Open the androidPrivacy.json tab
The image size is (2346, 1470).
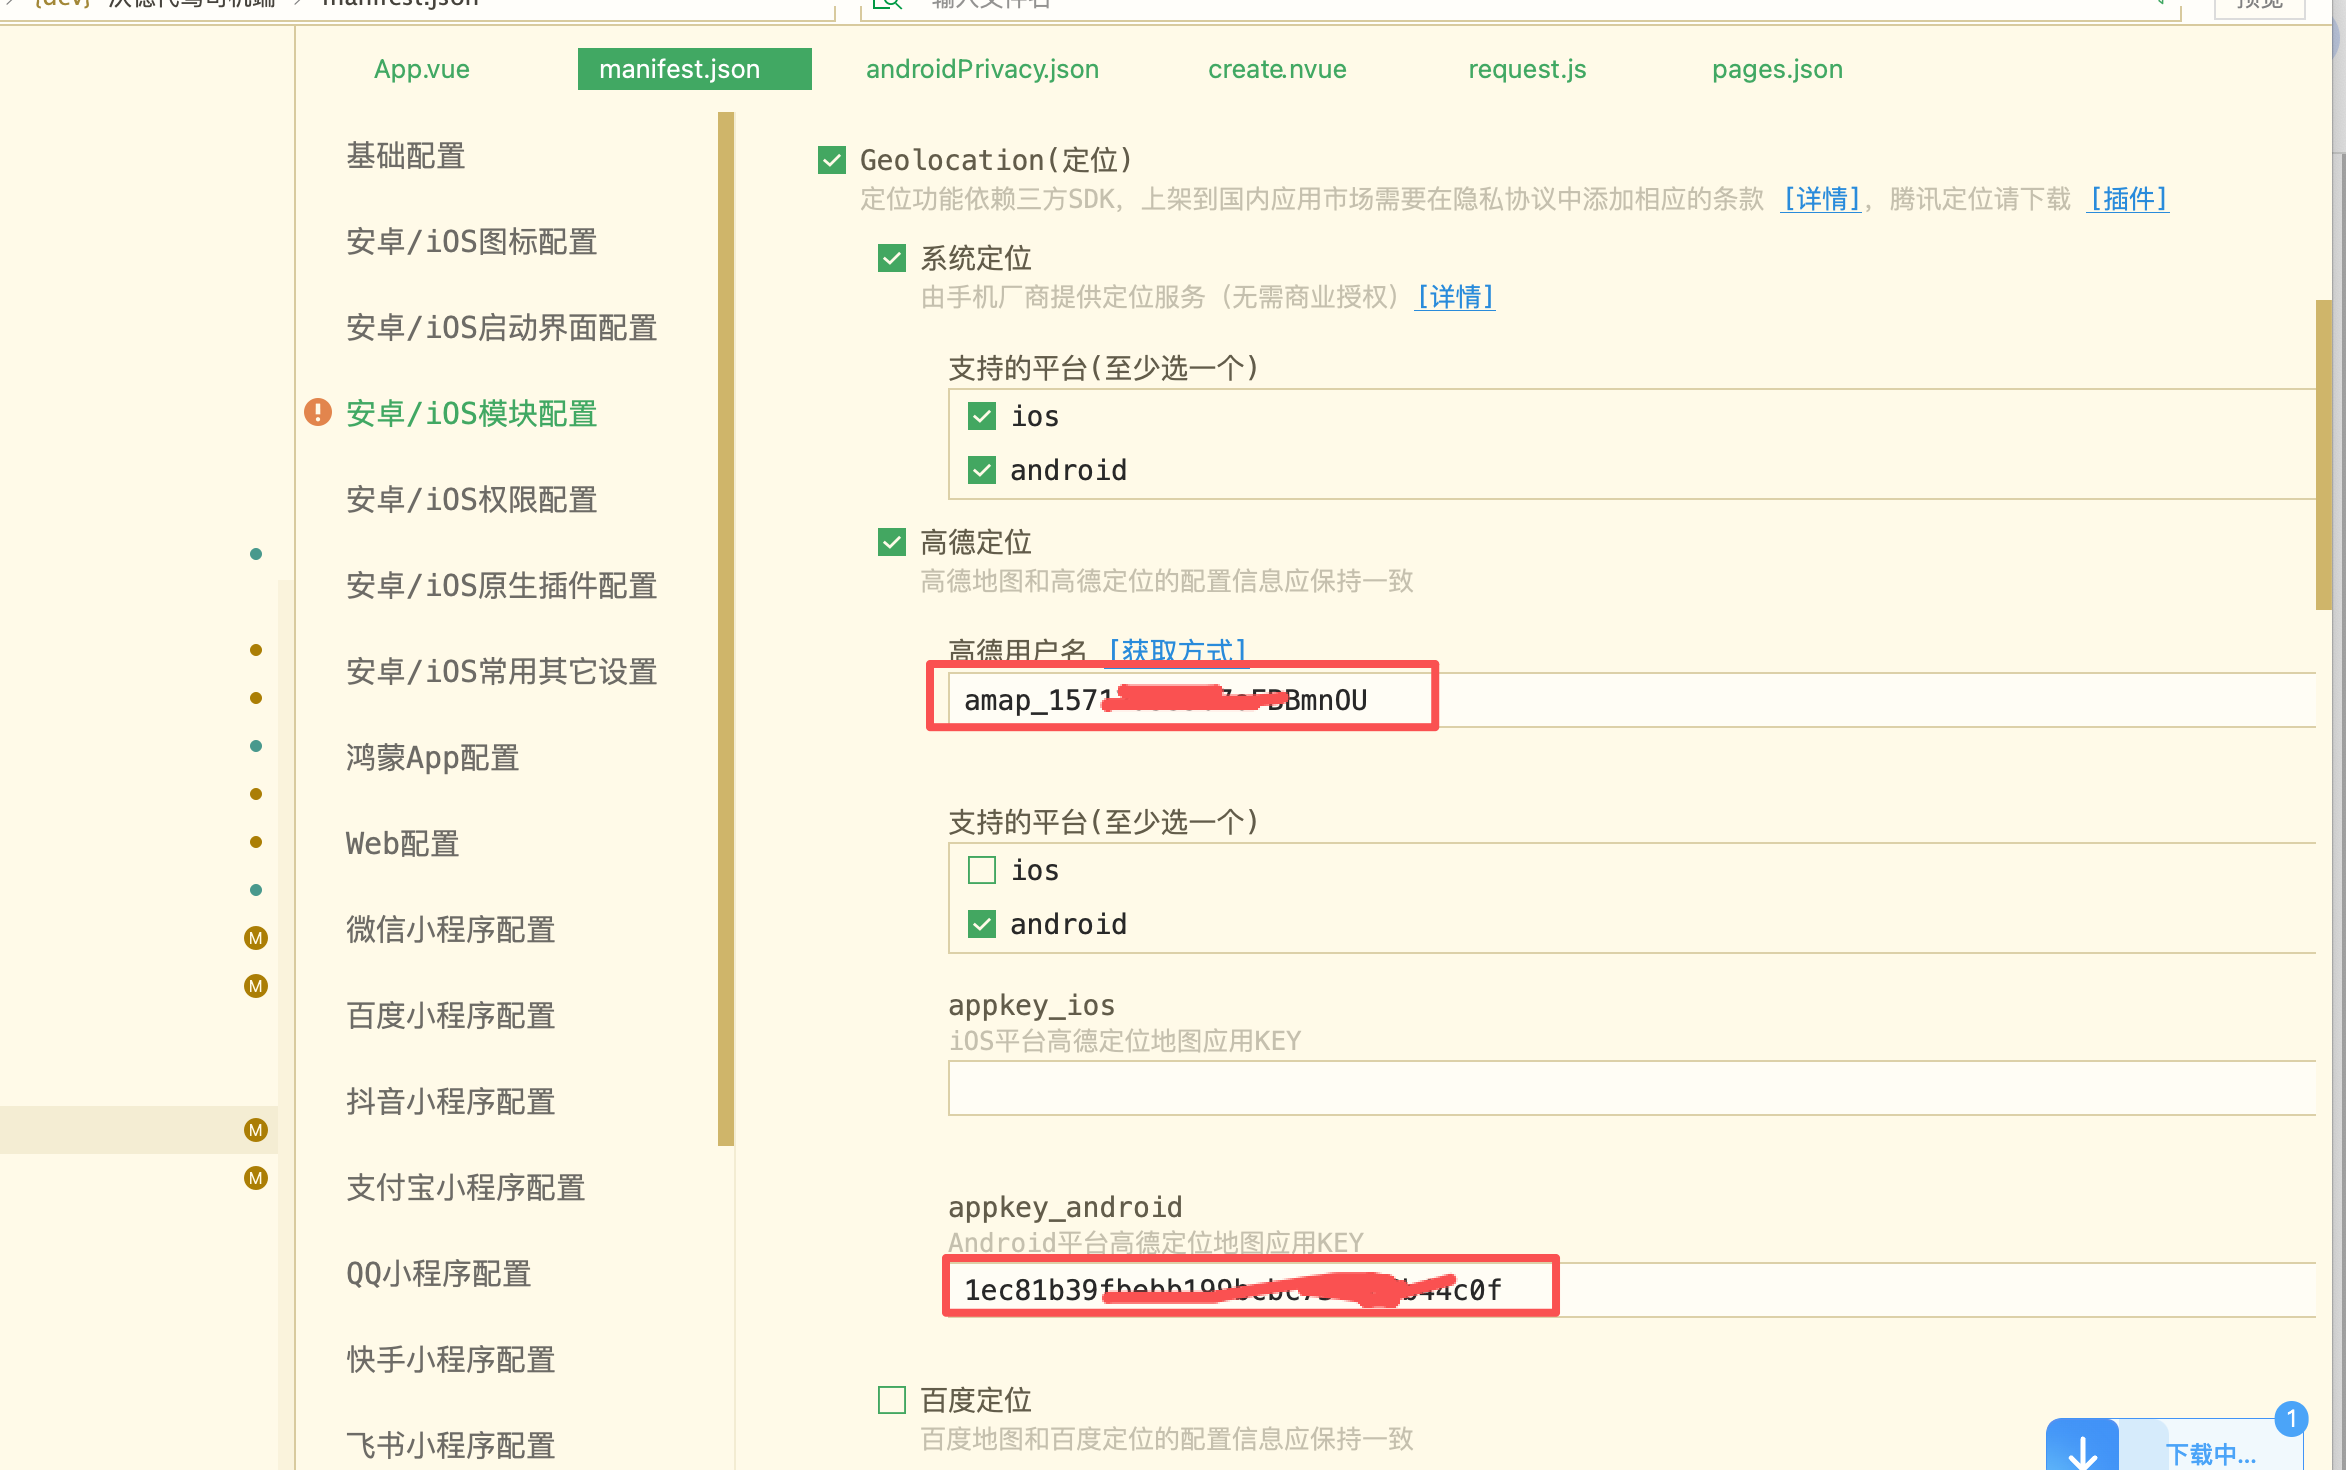pyautogui.click(x=982, y=69)
